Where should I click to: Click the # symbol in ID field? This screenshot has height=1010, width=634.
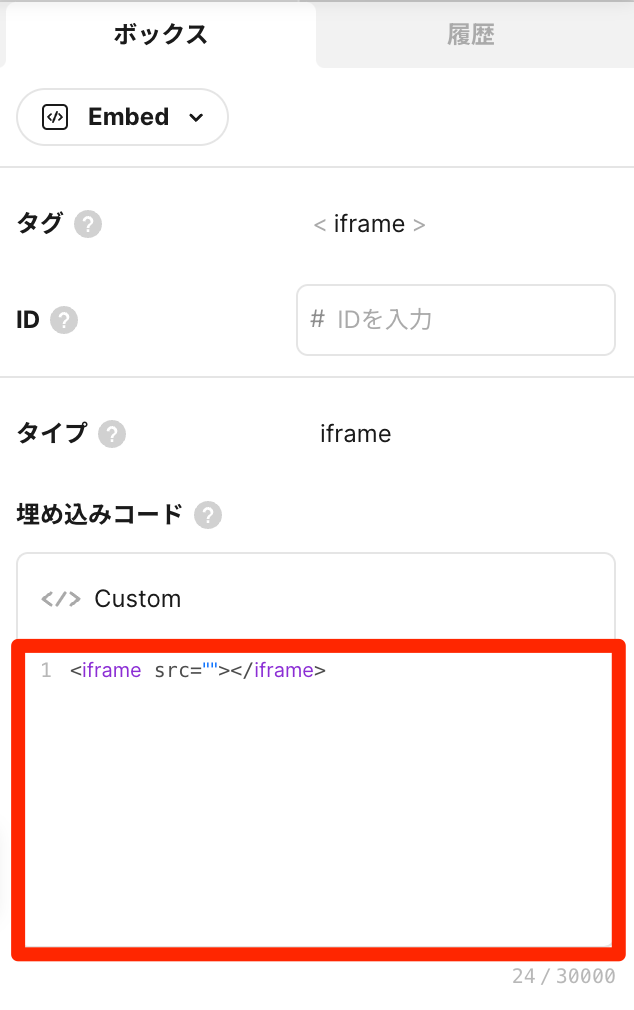point(318,319)
